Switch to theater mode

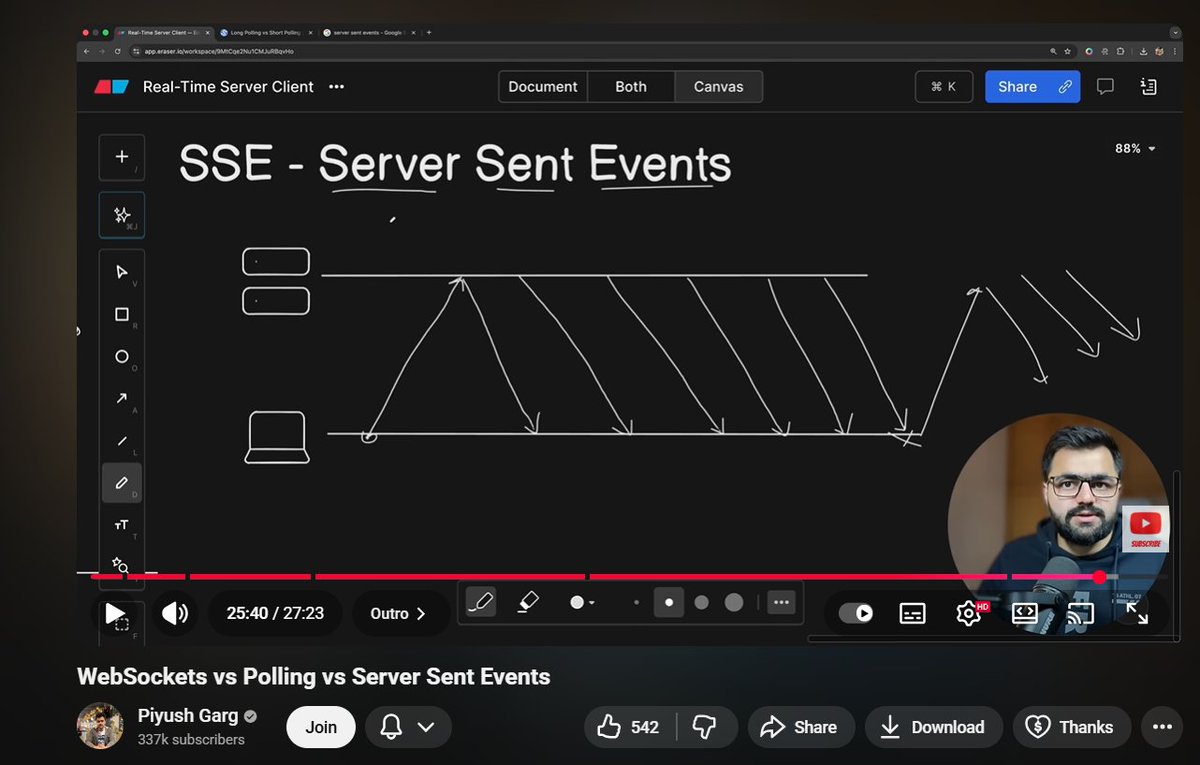pyautogui.click(x=1025, y=613)
